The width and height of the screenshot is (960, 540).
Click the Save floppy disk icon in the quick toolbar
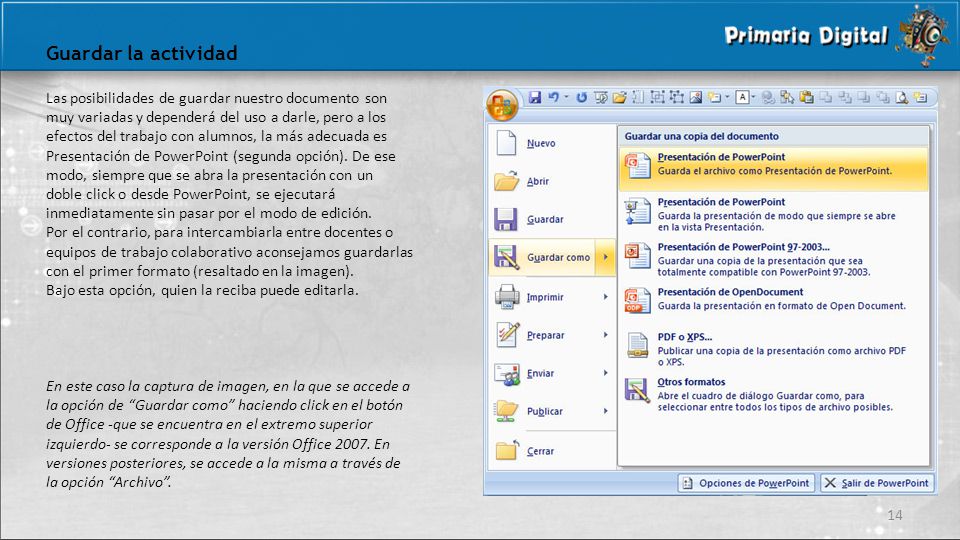click(x=535, y=97)
